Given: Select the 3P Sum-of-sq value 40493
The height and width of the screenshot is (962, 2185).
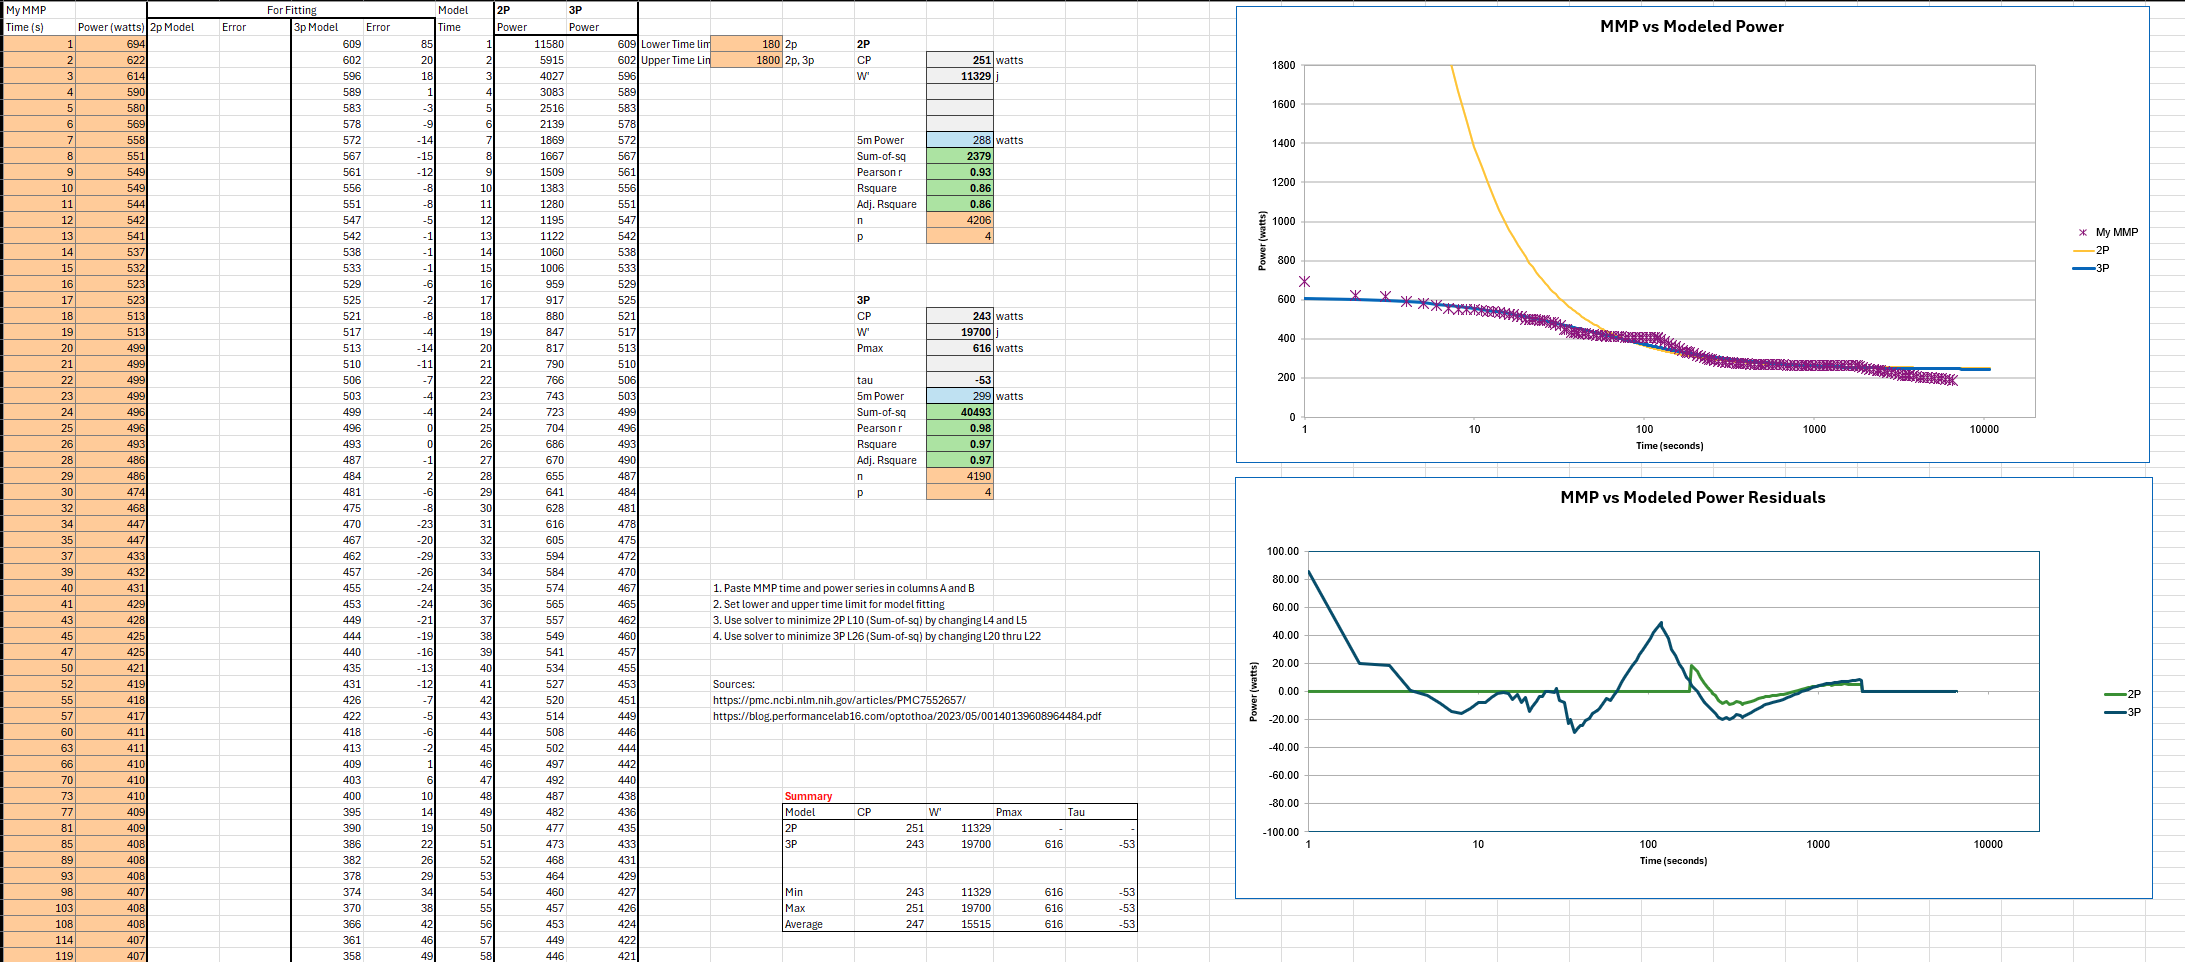Looking at the screenshot, I should coord(960,412).
